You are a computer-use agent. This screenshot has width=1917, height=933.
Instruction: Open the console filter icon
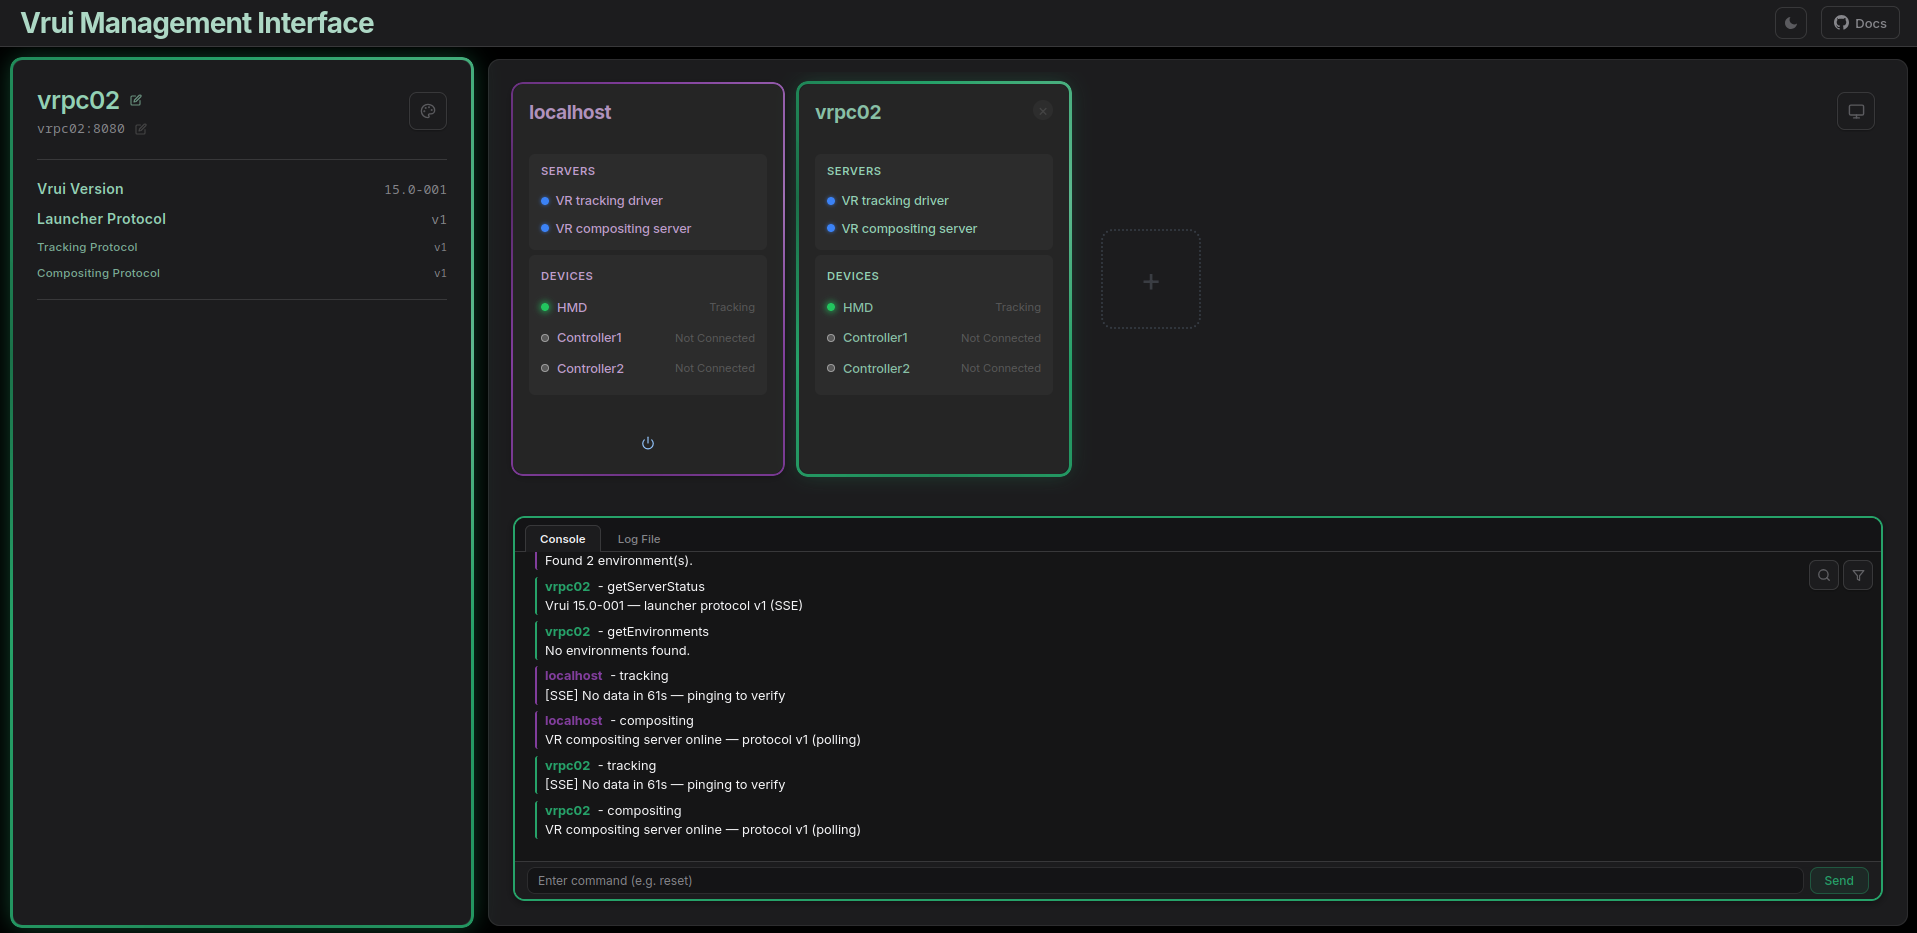(1858, 575)
